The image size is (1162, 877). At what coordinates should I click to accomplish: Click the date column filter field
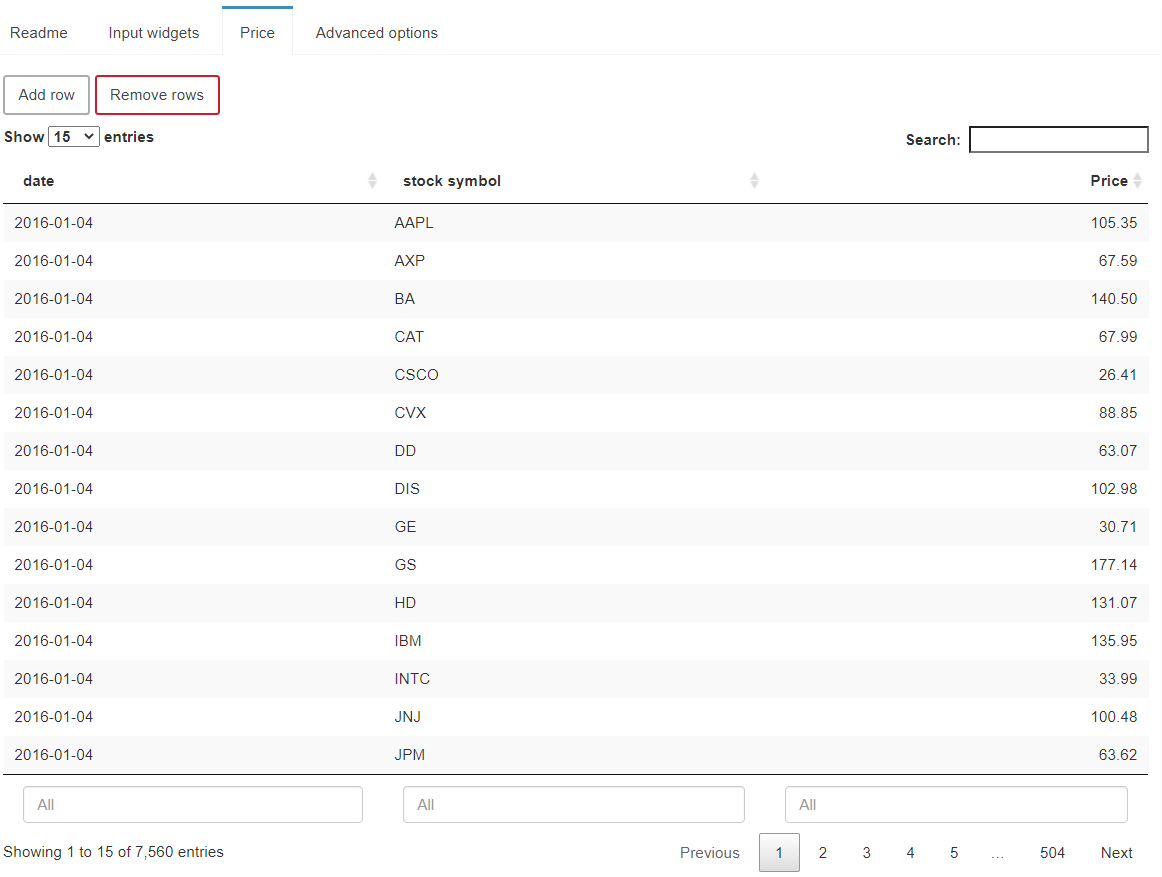pyautogui.click(x=192, y=804)
